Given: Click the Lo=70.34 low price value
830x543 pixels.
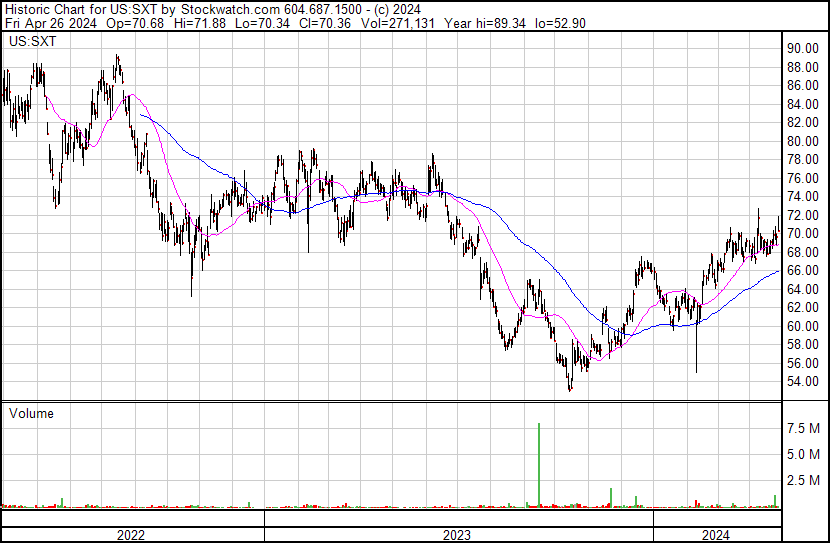Looking at the screenshot, I should [263, 23].
